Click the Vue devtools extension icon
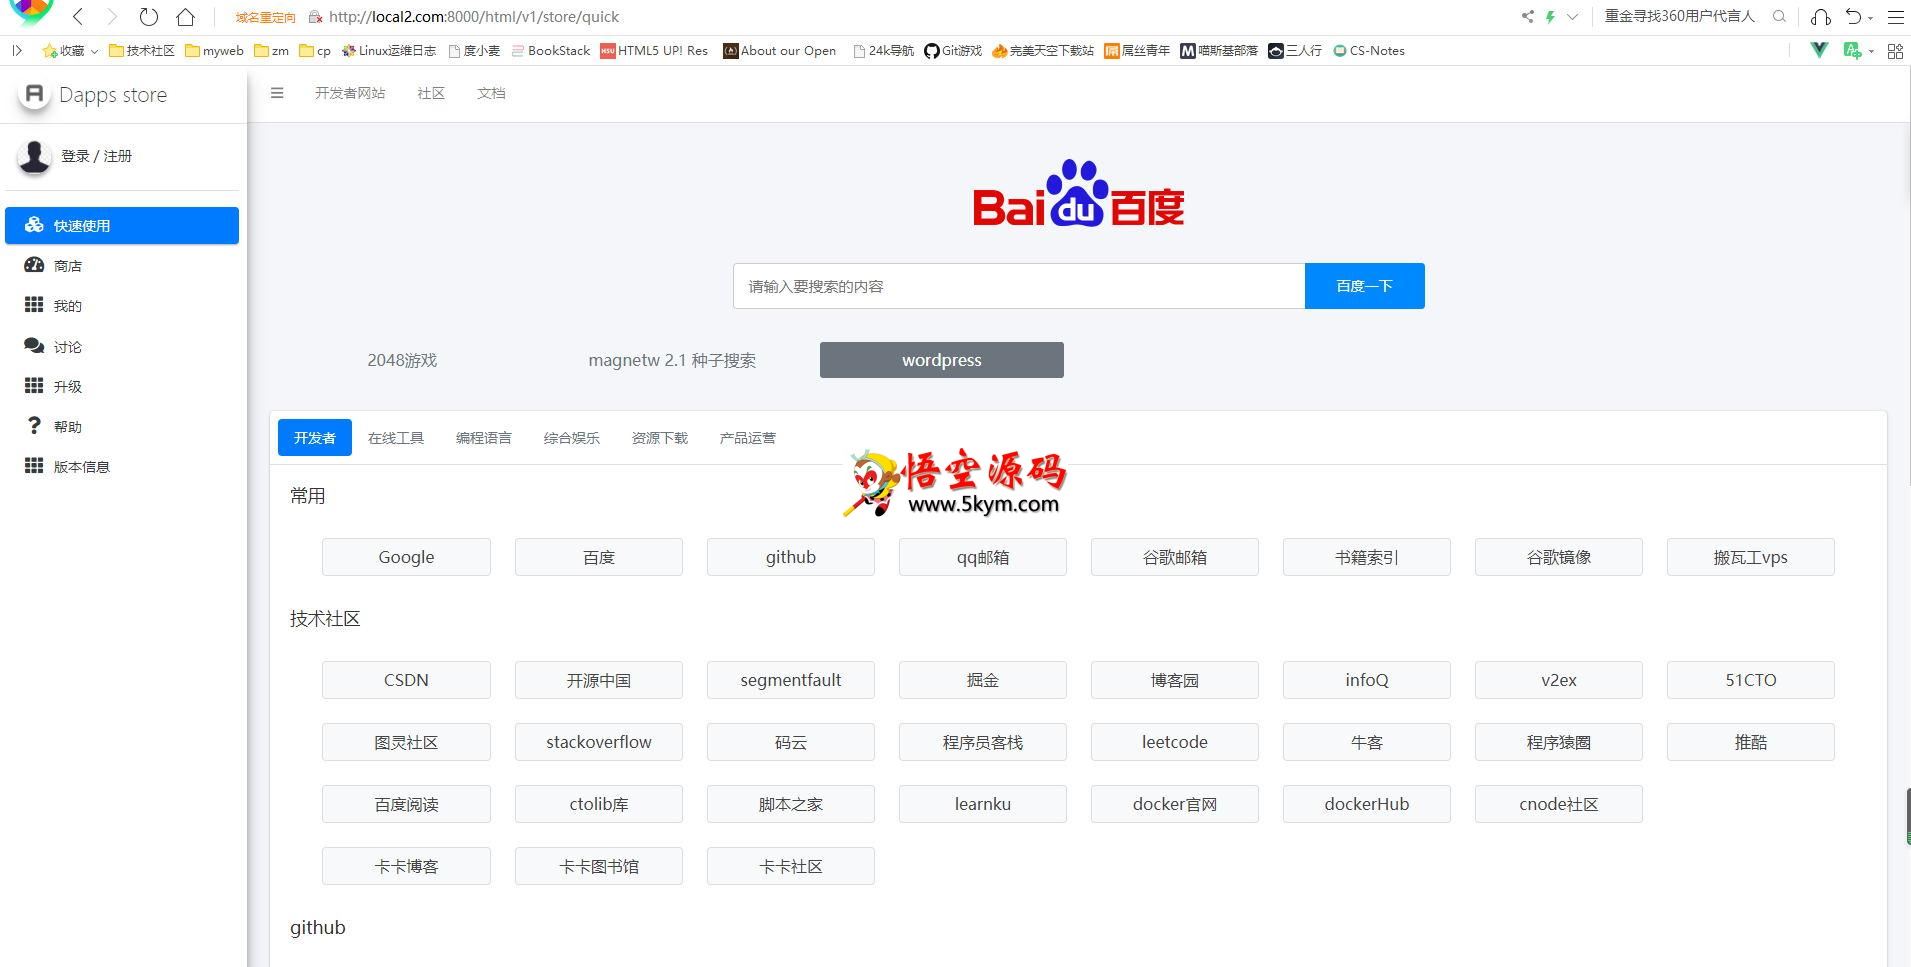Image resolution: width=1911 pixels, height=967 pixels. coord(1819,50)
